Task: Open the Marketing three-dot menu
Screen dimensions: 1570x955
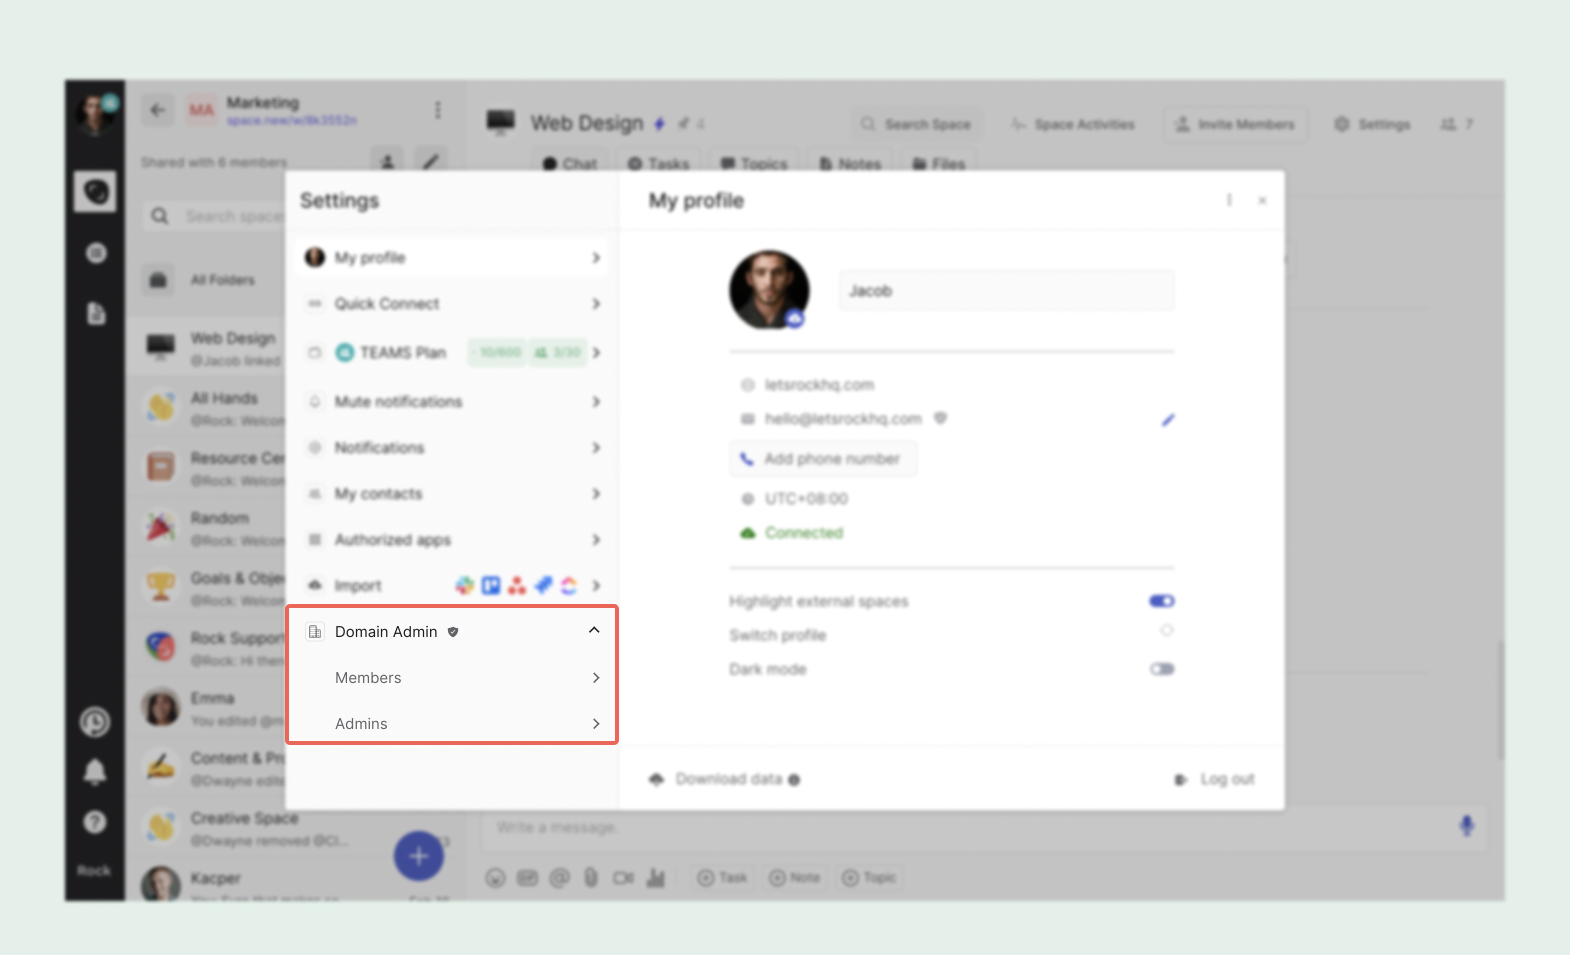Action: [437, 110]
